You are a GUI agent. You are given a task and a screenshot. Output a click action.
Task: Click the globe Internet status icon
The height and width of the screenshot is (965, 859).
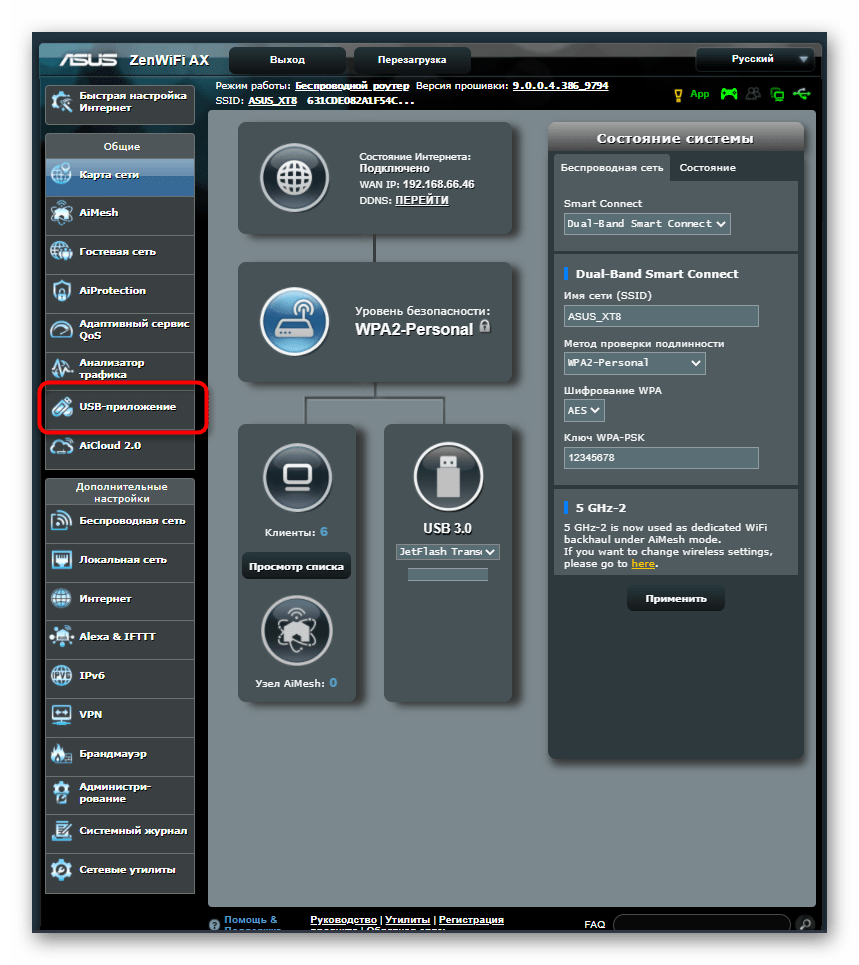click(x=294, y=179)
